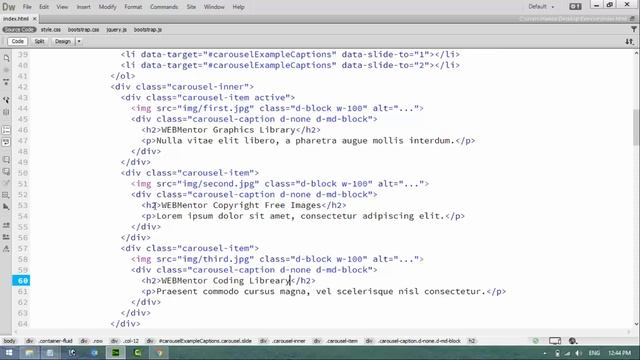The image size is (640, 360).
Task: Close the index.html document tab
Action: point(35,19)
